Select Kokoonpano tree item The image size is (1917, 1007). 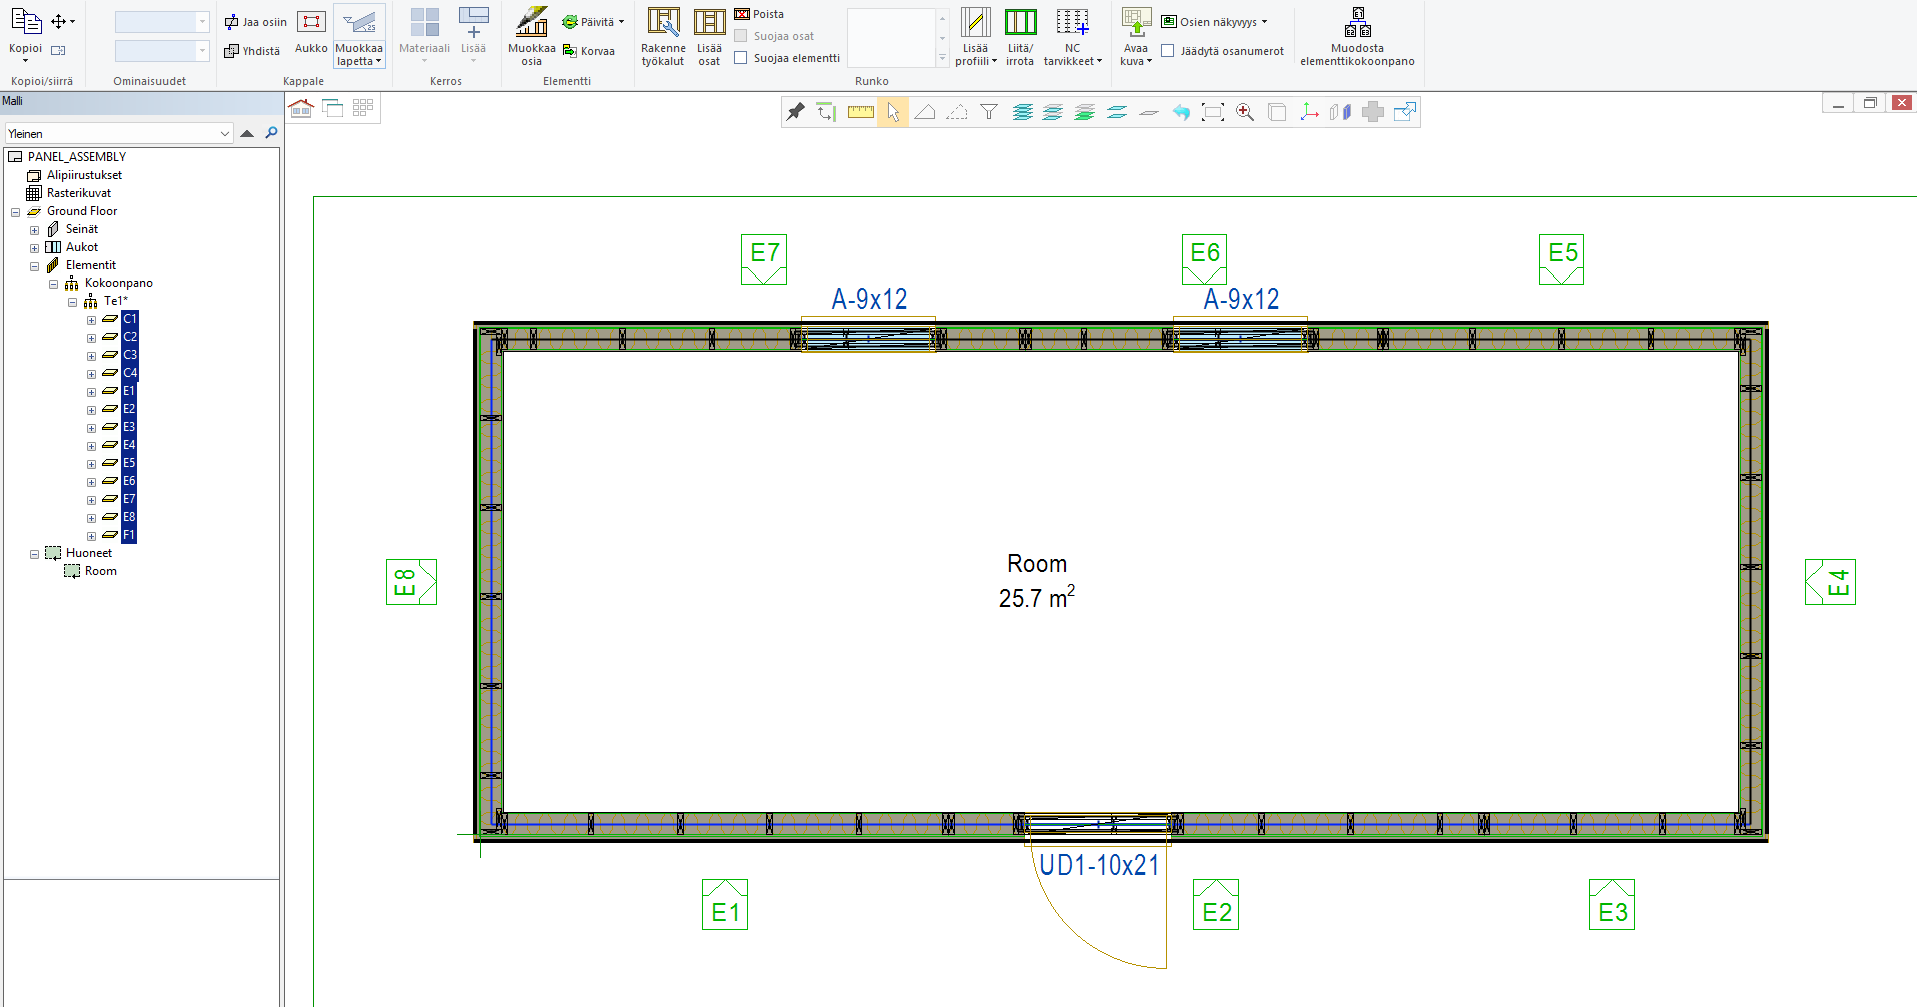[118, 283]
